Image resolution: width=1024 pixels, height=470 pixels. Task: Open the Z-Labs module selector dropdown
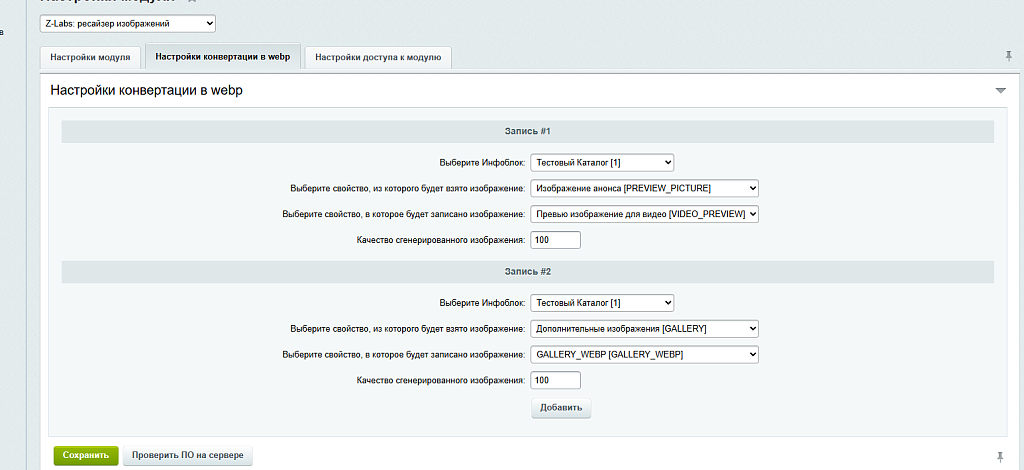coord(127,22)
